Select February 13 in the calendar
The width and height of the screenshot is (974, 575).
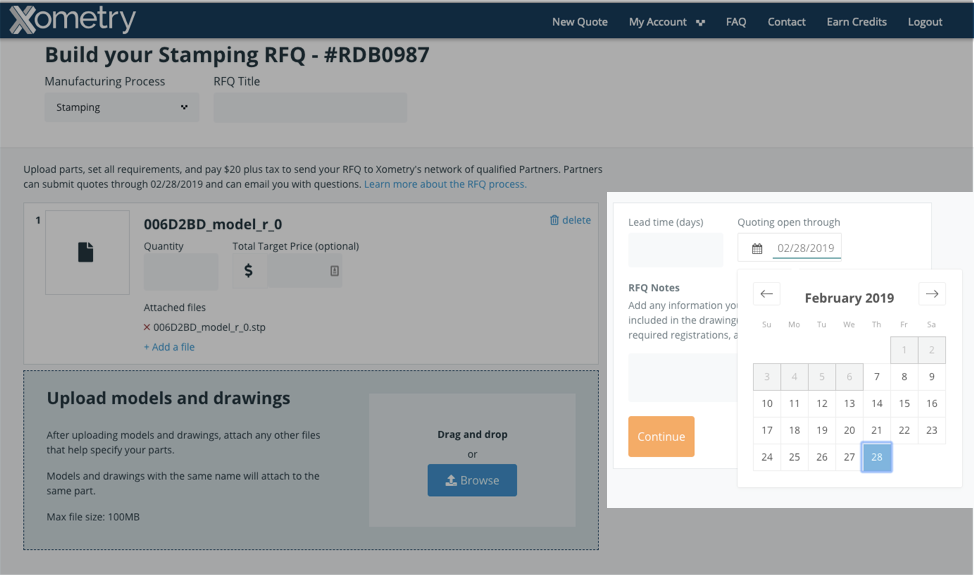(849, 404)
